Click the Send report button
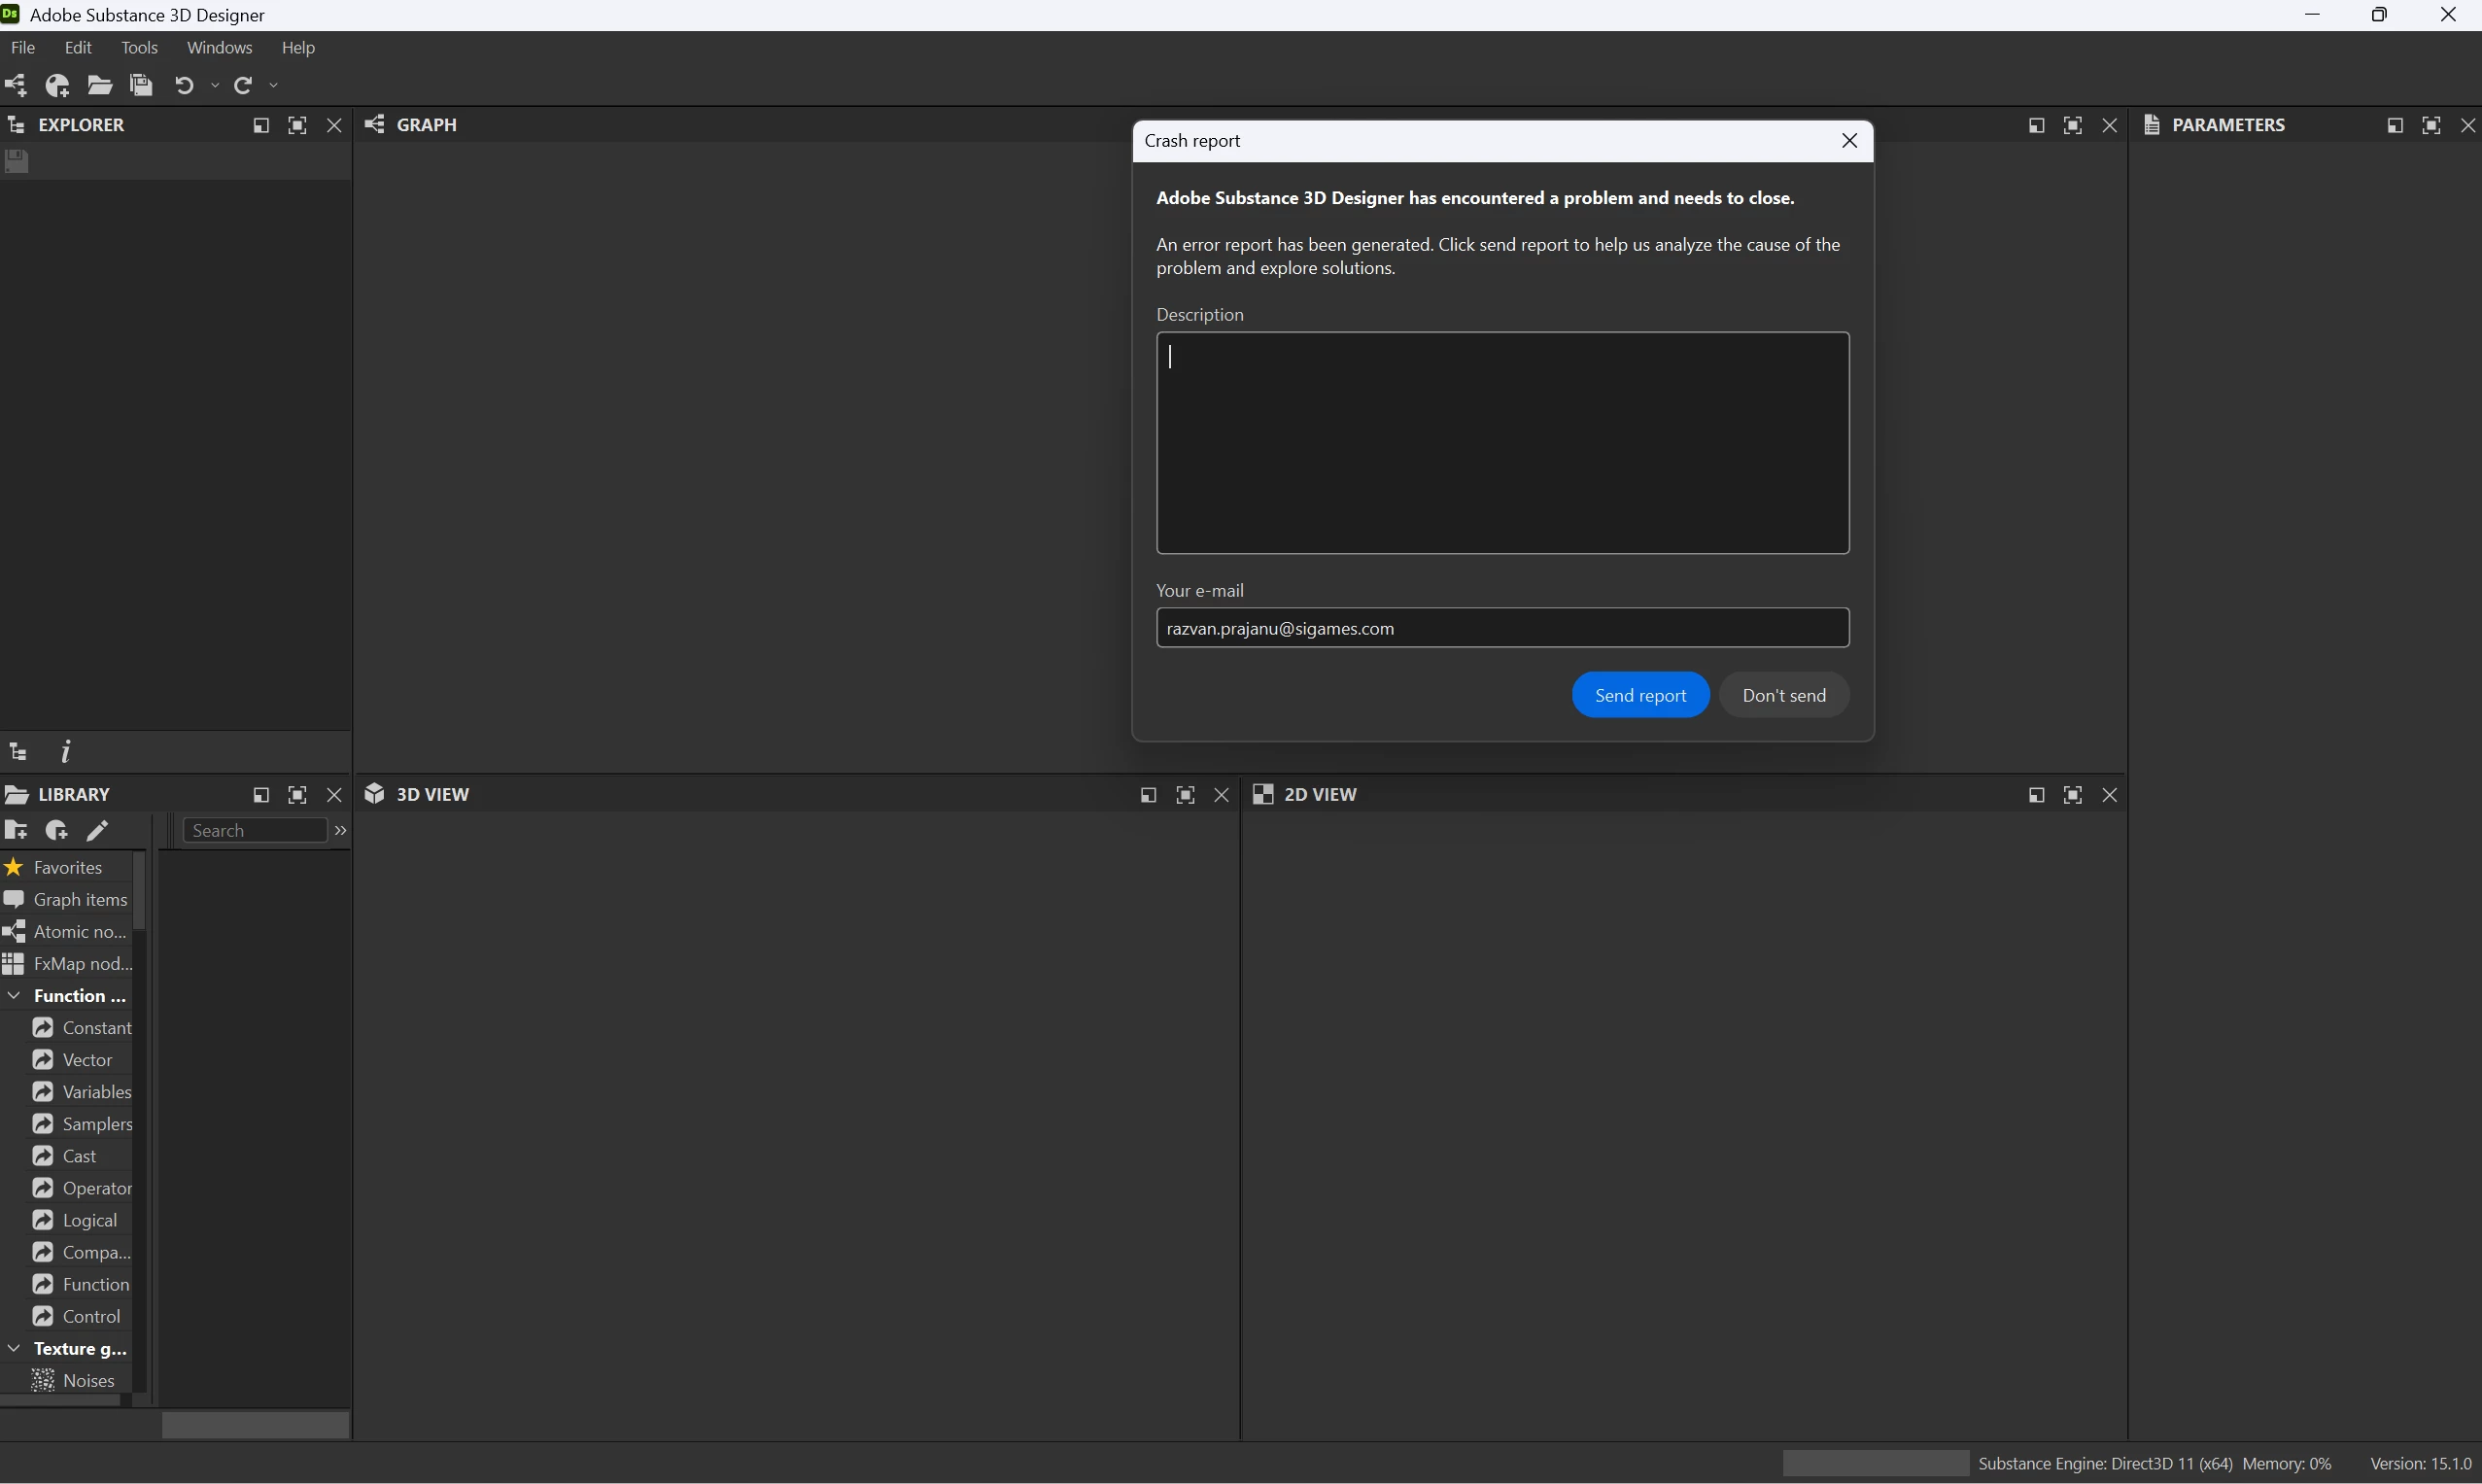Screen dimensions: 2482x1484 [x=1640, y=695]
